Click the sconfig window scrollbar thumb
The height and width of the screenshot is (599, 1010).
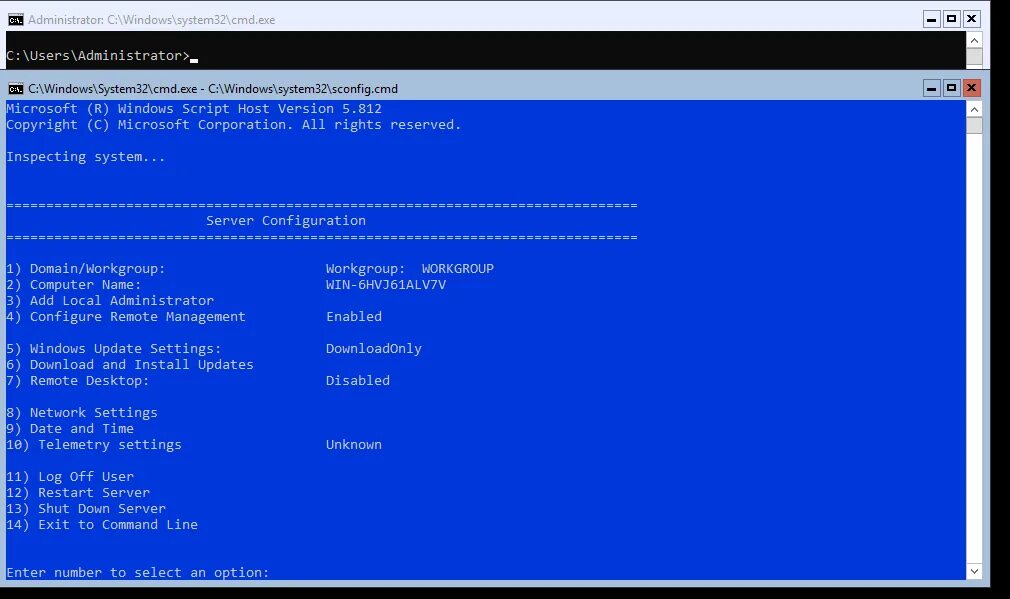(x=974, y=125)
